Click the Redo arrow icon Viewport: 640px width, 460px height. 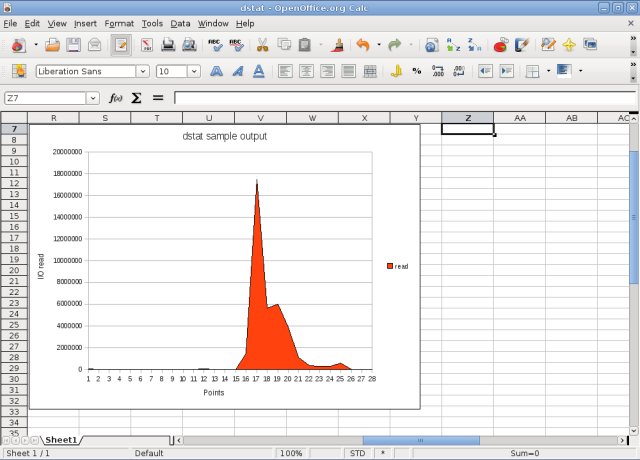point(395,44)
